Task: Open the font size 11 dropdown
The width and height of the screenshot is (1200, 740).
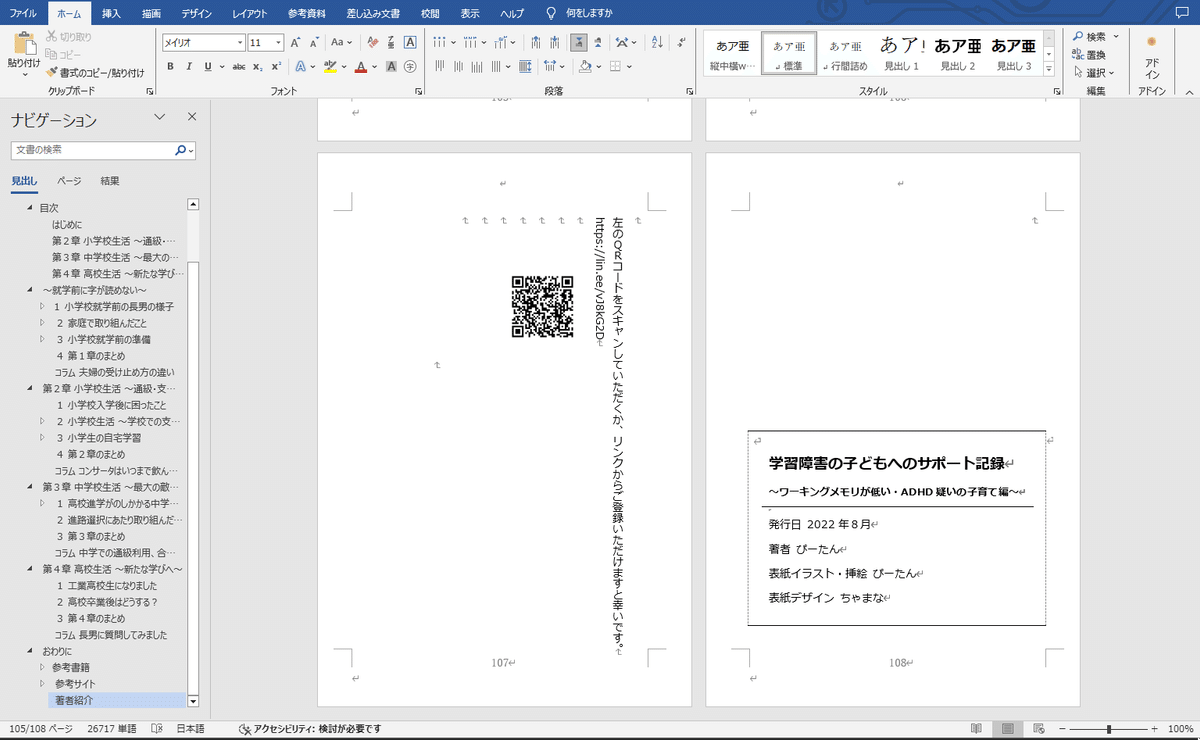Action: point(279,43)
